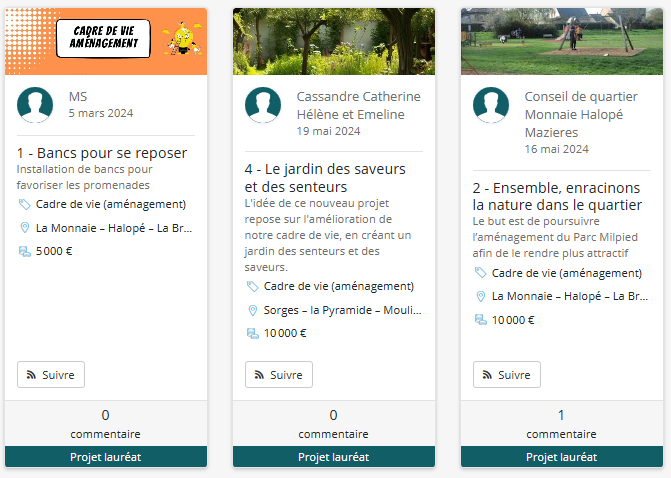Click the location pin icon in the Ensemble, enracinons card
The image size is (671, 478).
[x=481, y=296]
